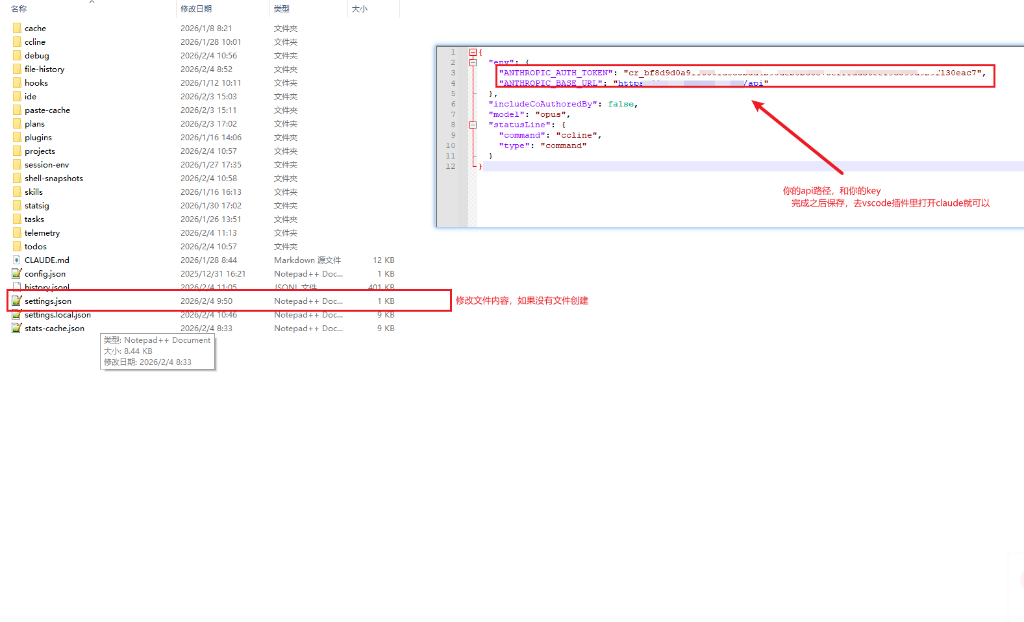This screenshot has width=1024, height=622.
Task: Sort files by the 修改日期 column header
Action: pyautogui.click(x=196, y=8)
